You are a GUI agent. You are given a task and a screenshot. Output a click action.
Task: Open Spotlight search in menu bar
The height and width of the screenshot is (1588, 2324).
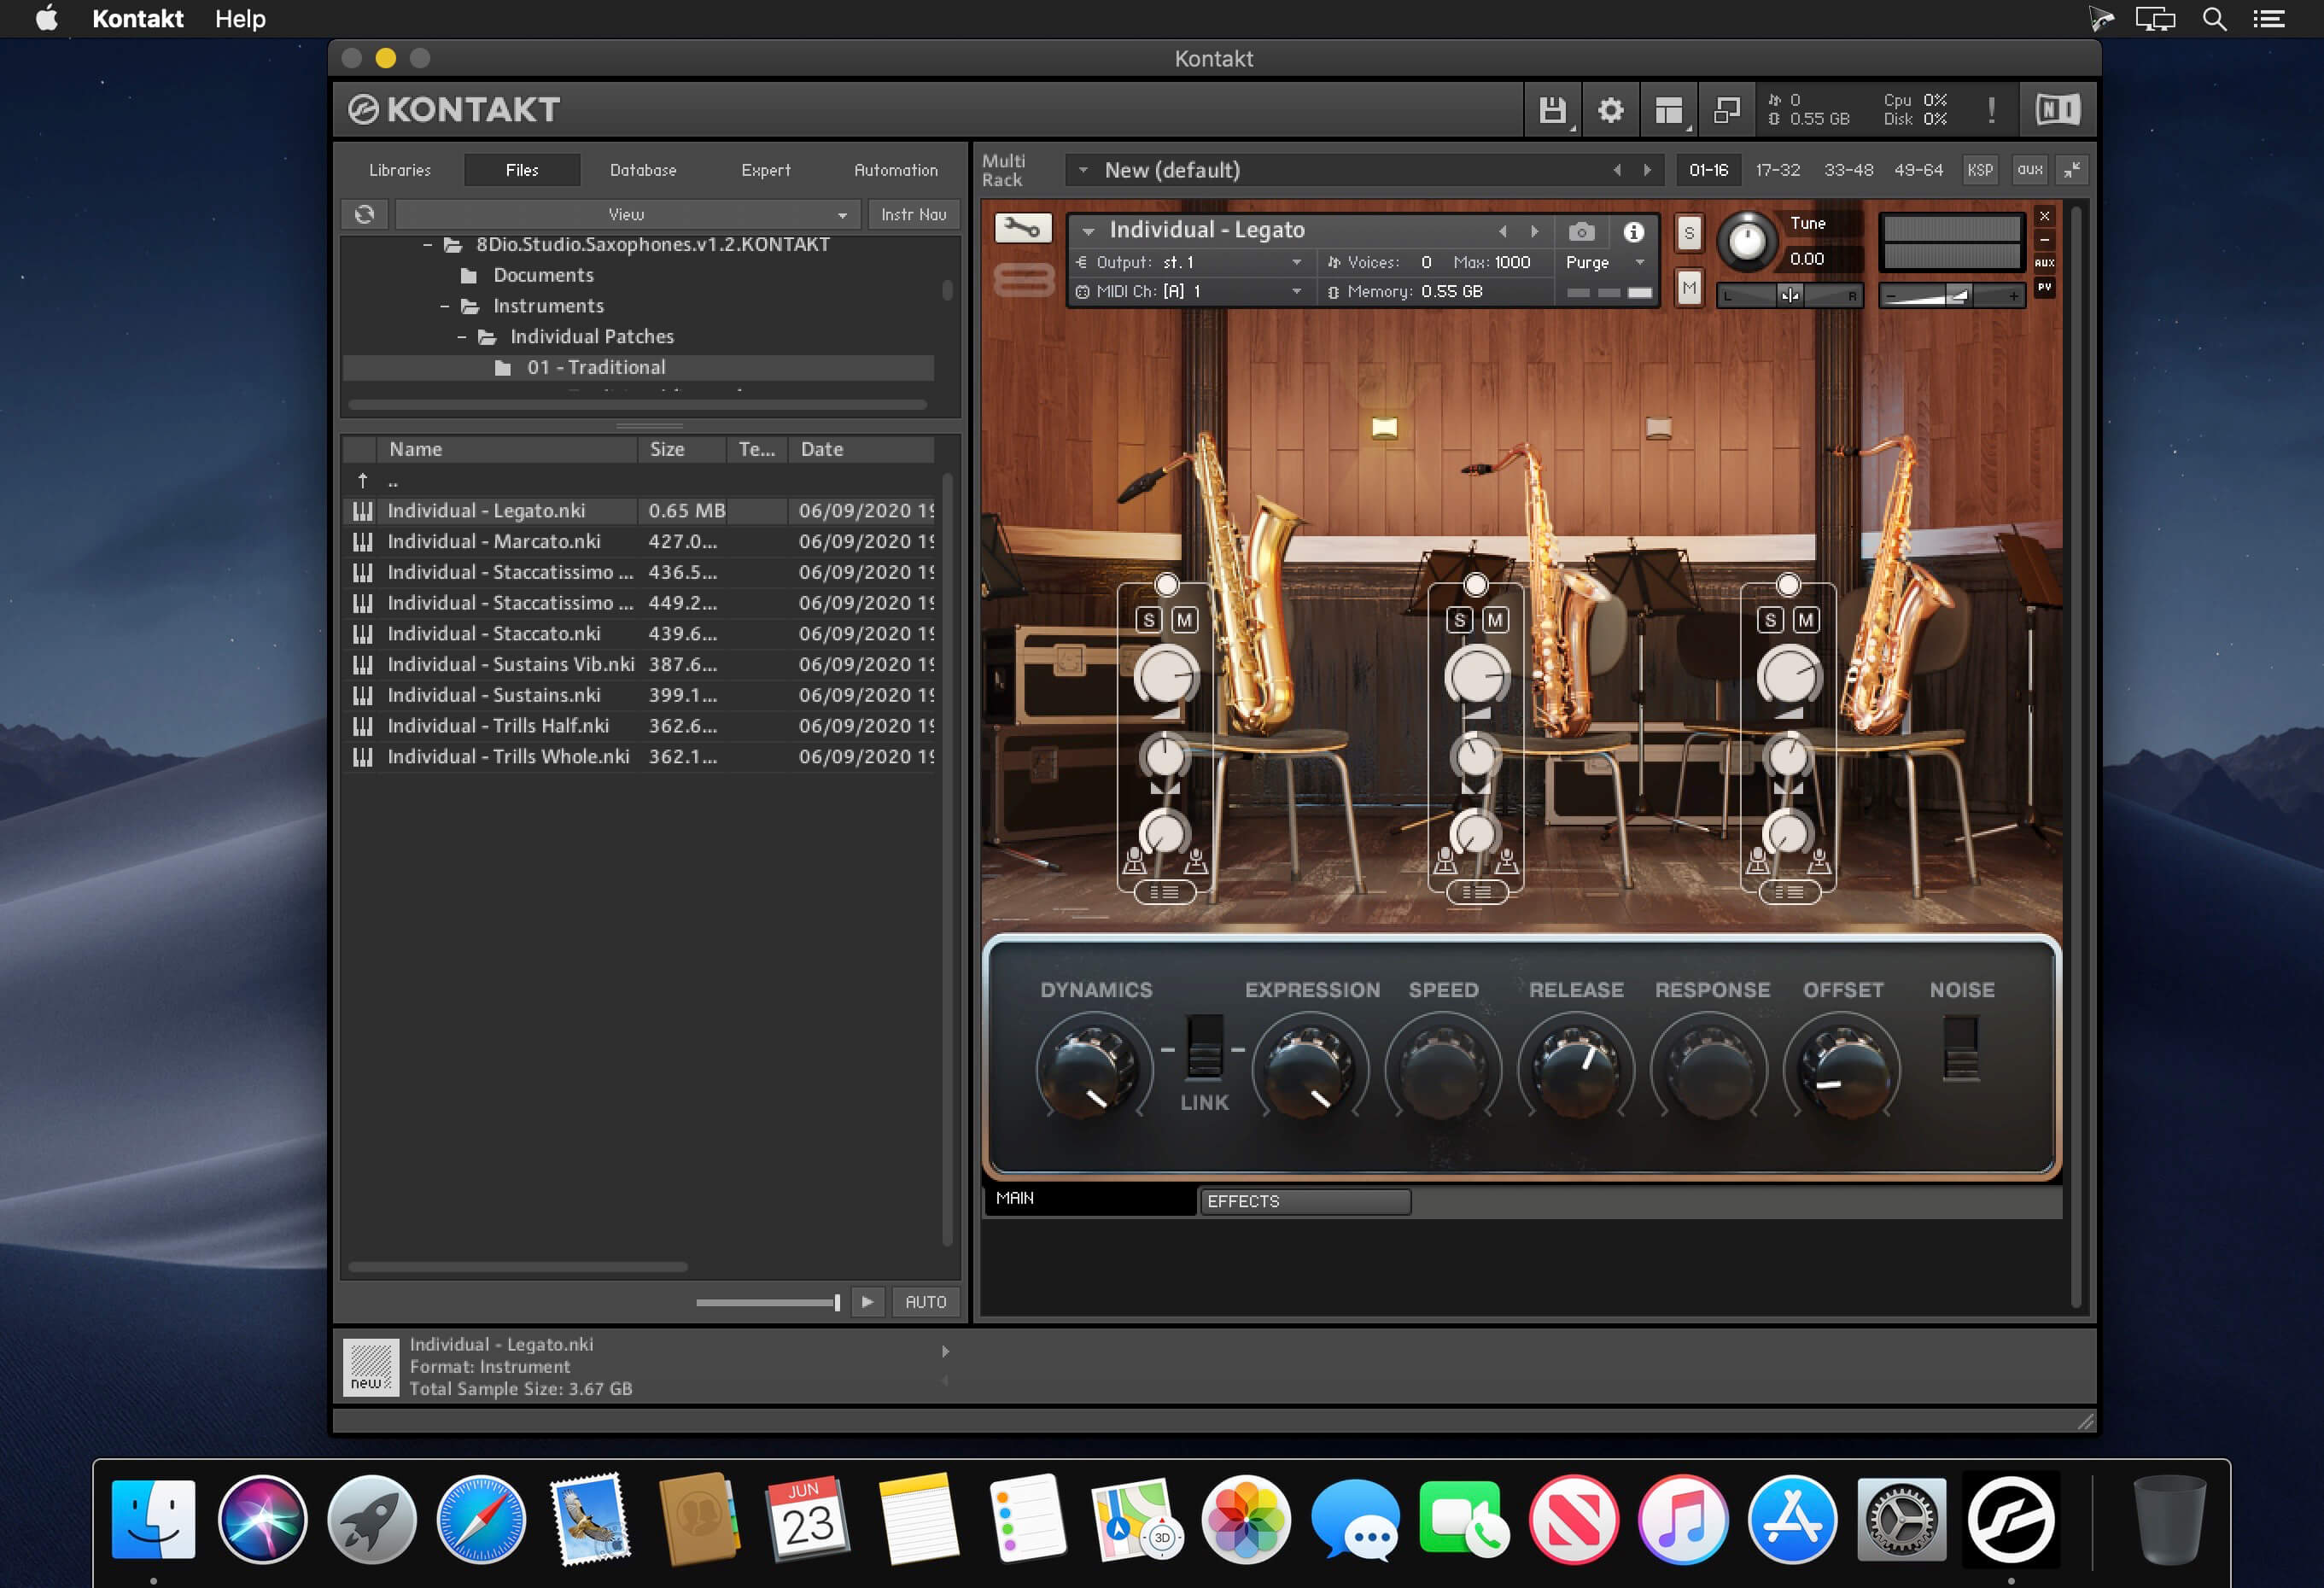click(x=2214, y=19)
